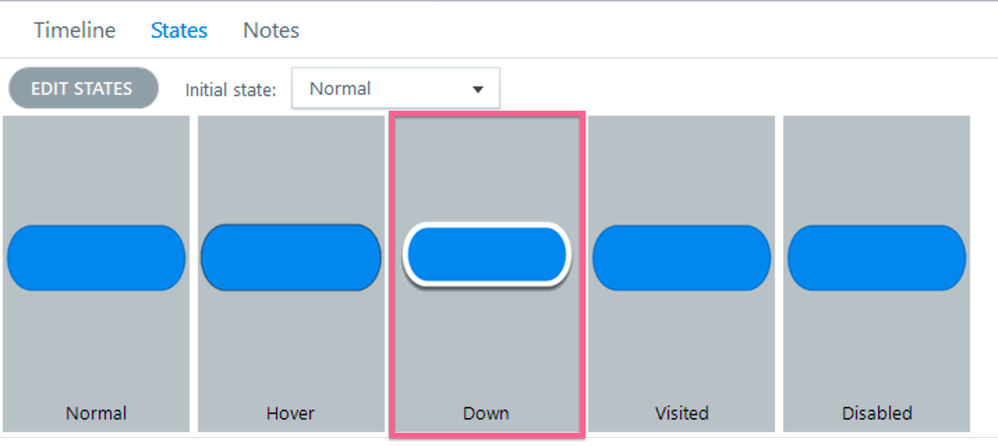Open the Initial state combo box

(x=385, y=89)
